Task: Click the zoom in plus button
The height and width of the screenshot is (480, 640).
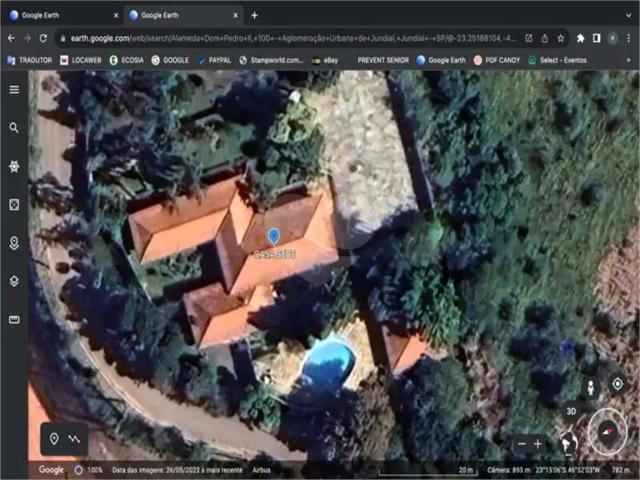Action: point(538,443)
